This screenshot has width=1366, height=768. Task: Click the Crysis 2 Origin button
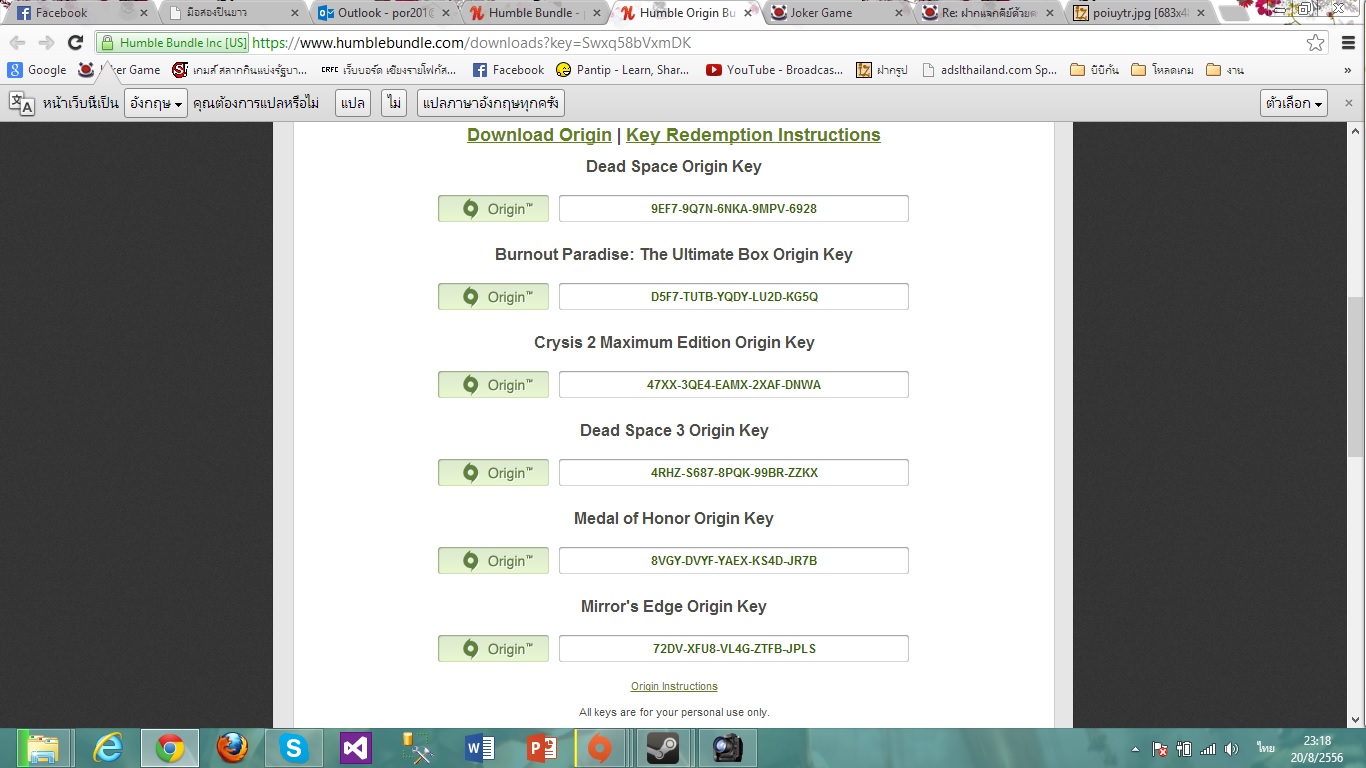[x=493, y=385]
